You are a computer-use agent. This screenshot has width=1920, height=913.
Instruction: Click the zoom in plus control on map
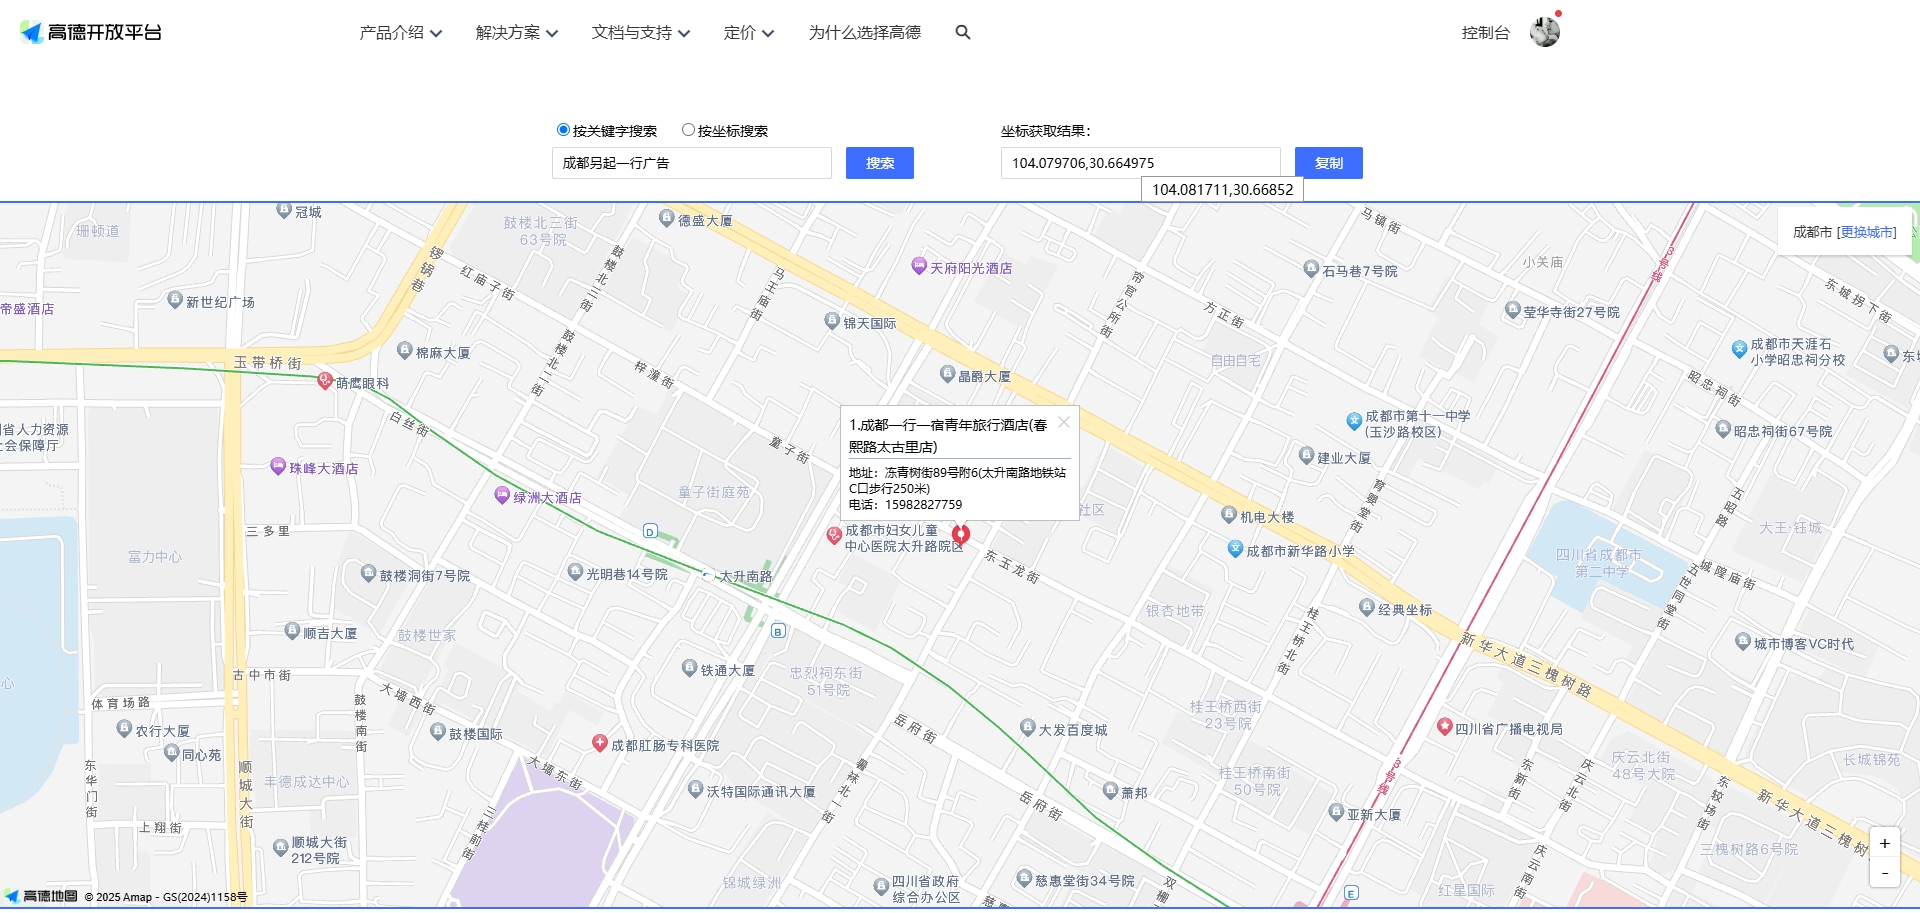pyautogui.click(x=1884, y=843)
